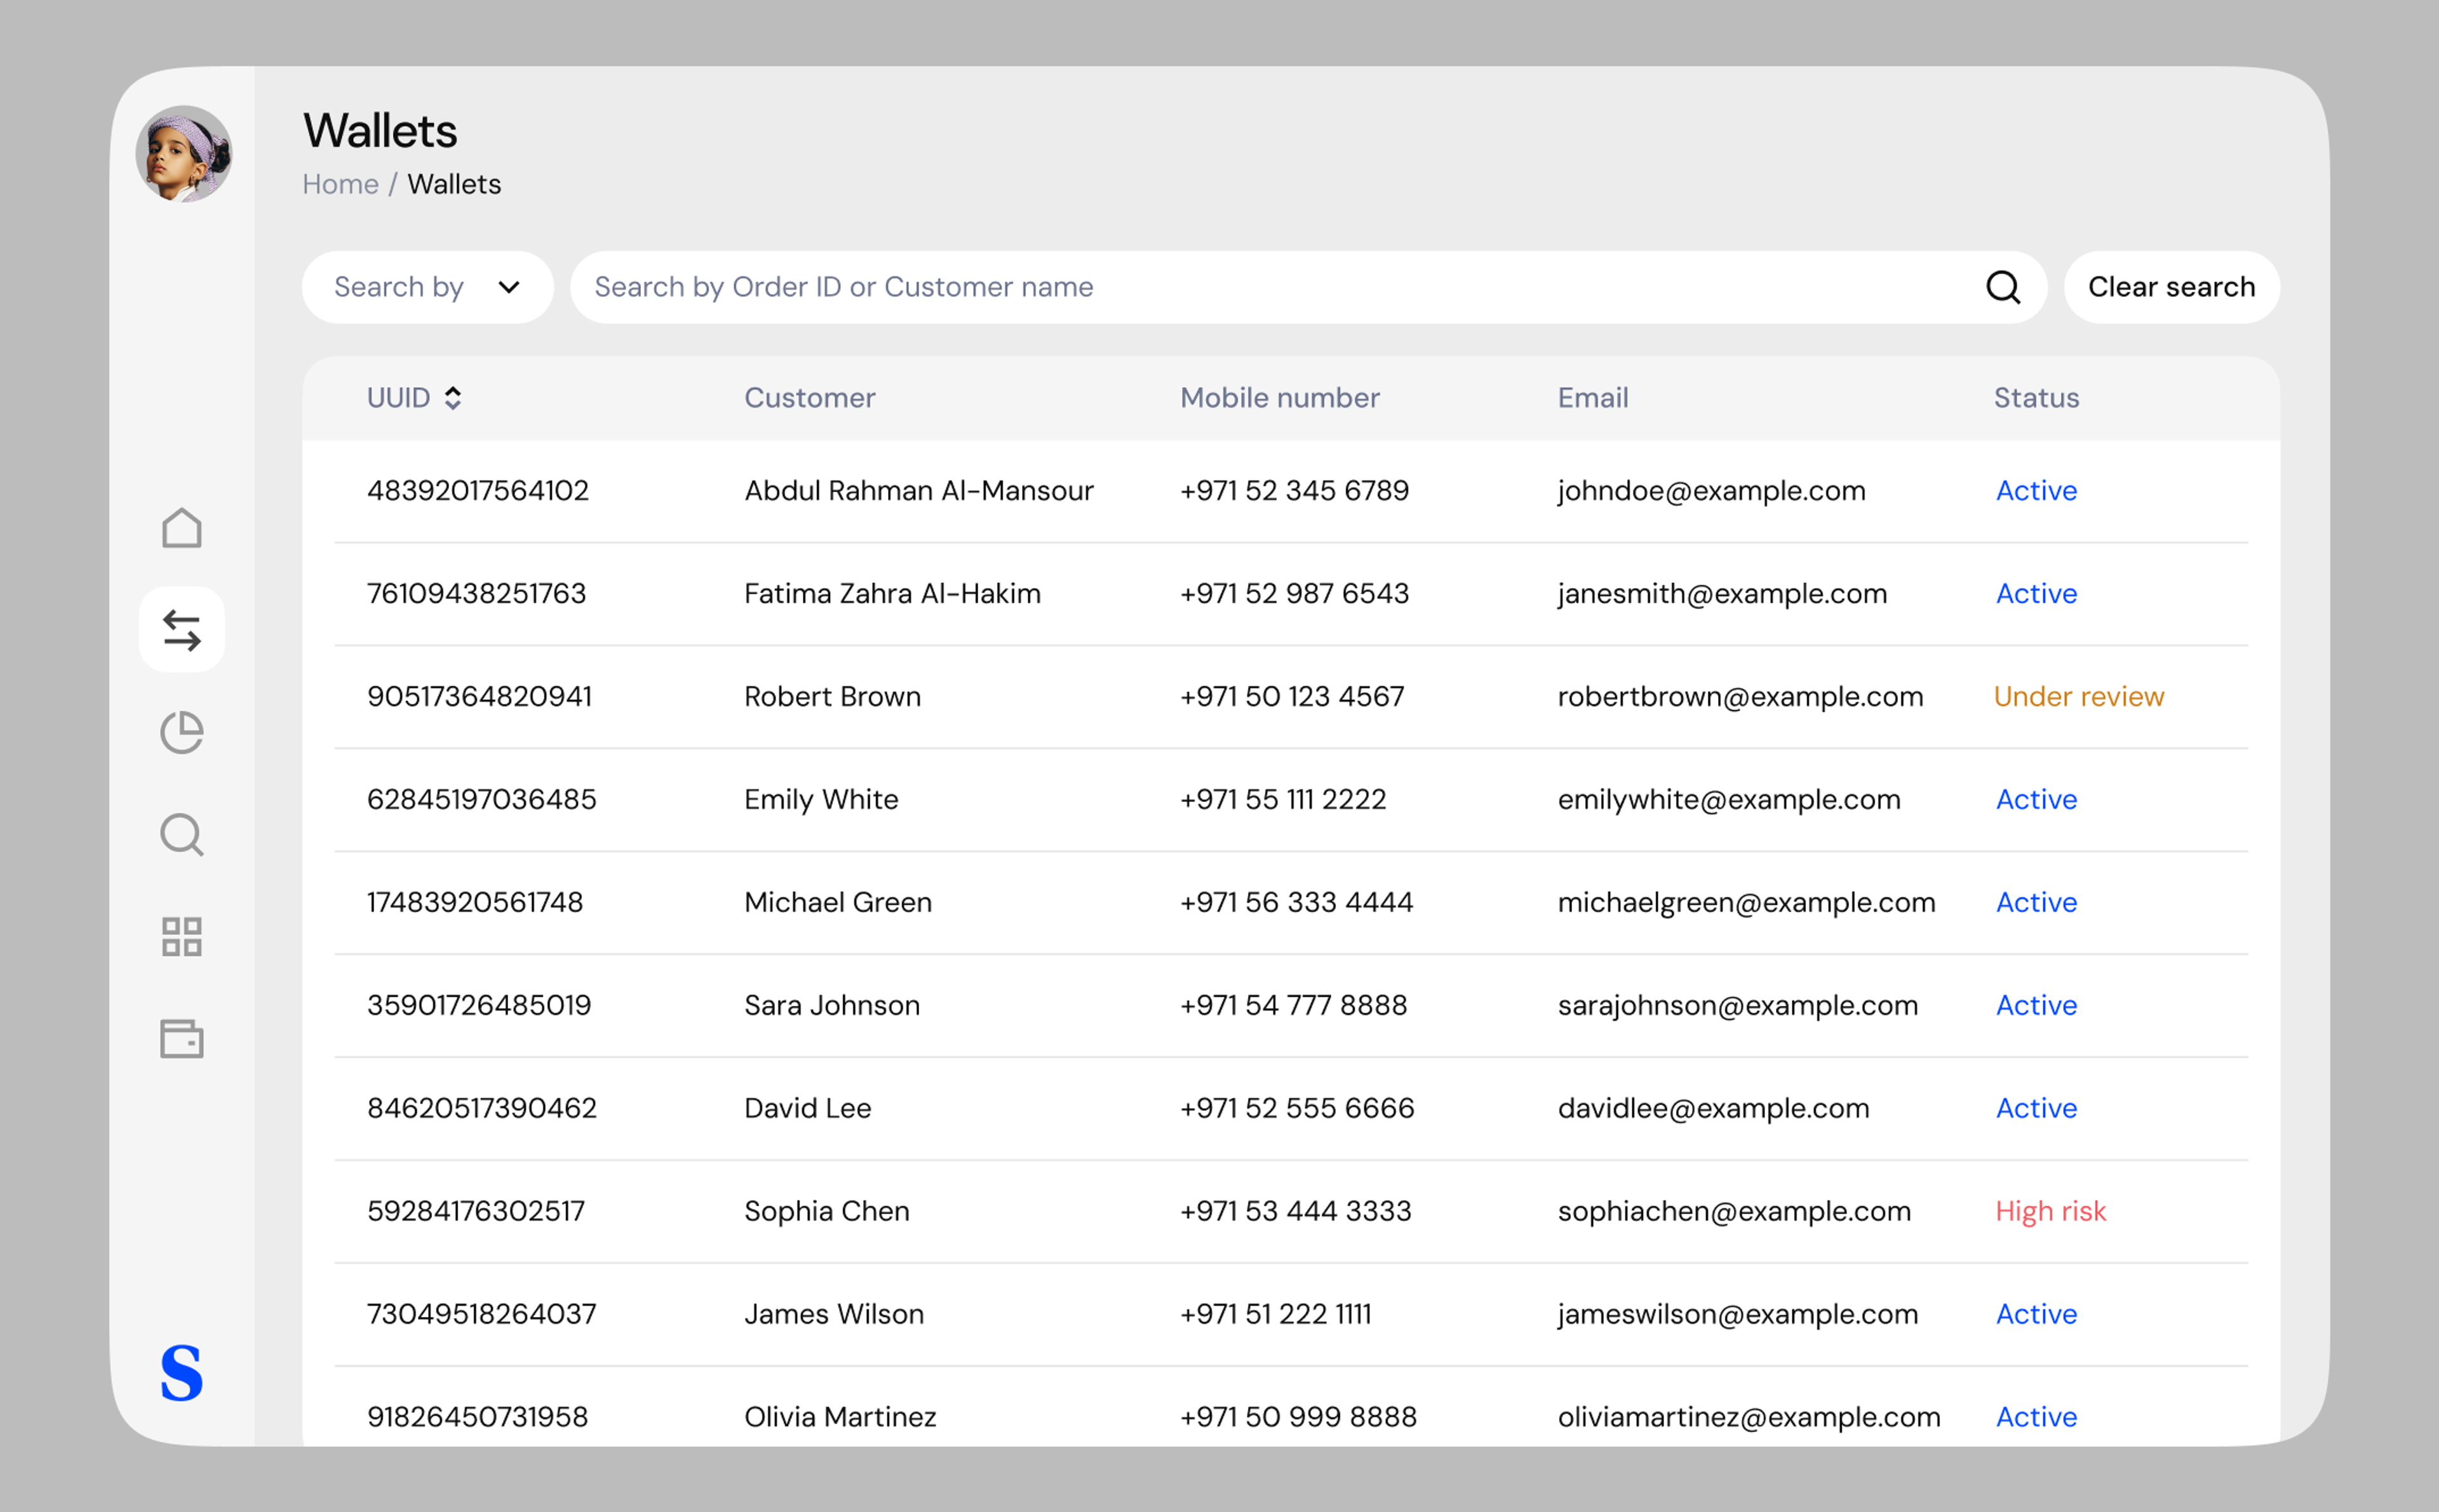2439x1512 pixels.
Task: Click email davidlee@example.com
Action: click(x=1714, y=1109)
